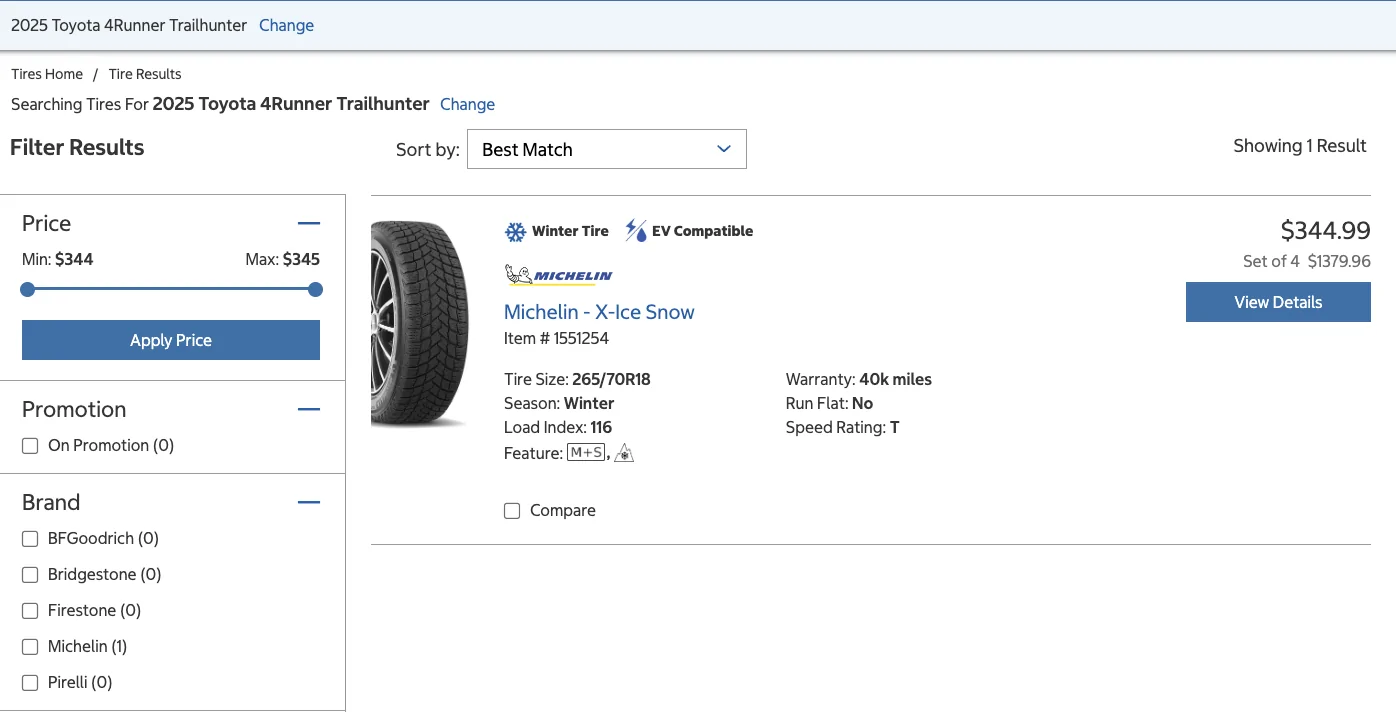Navigate to Tires Home breadcrumb
The height and width of the screenshot is (712, 1396).
pos(46,73)
